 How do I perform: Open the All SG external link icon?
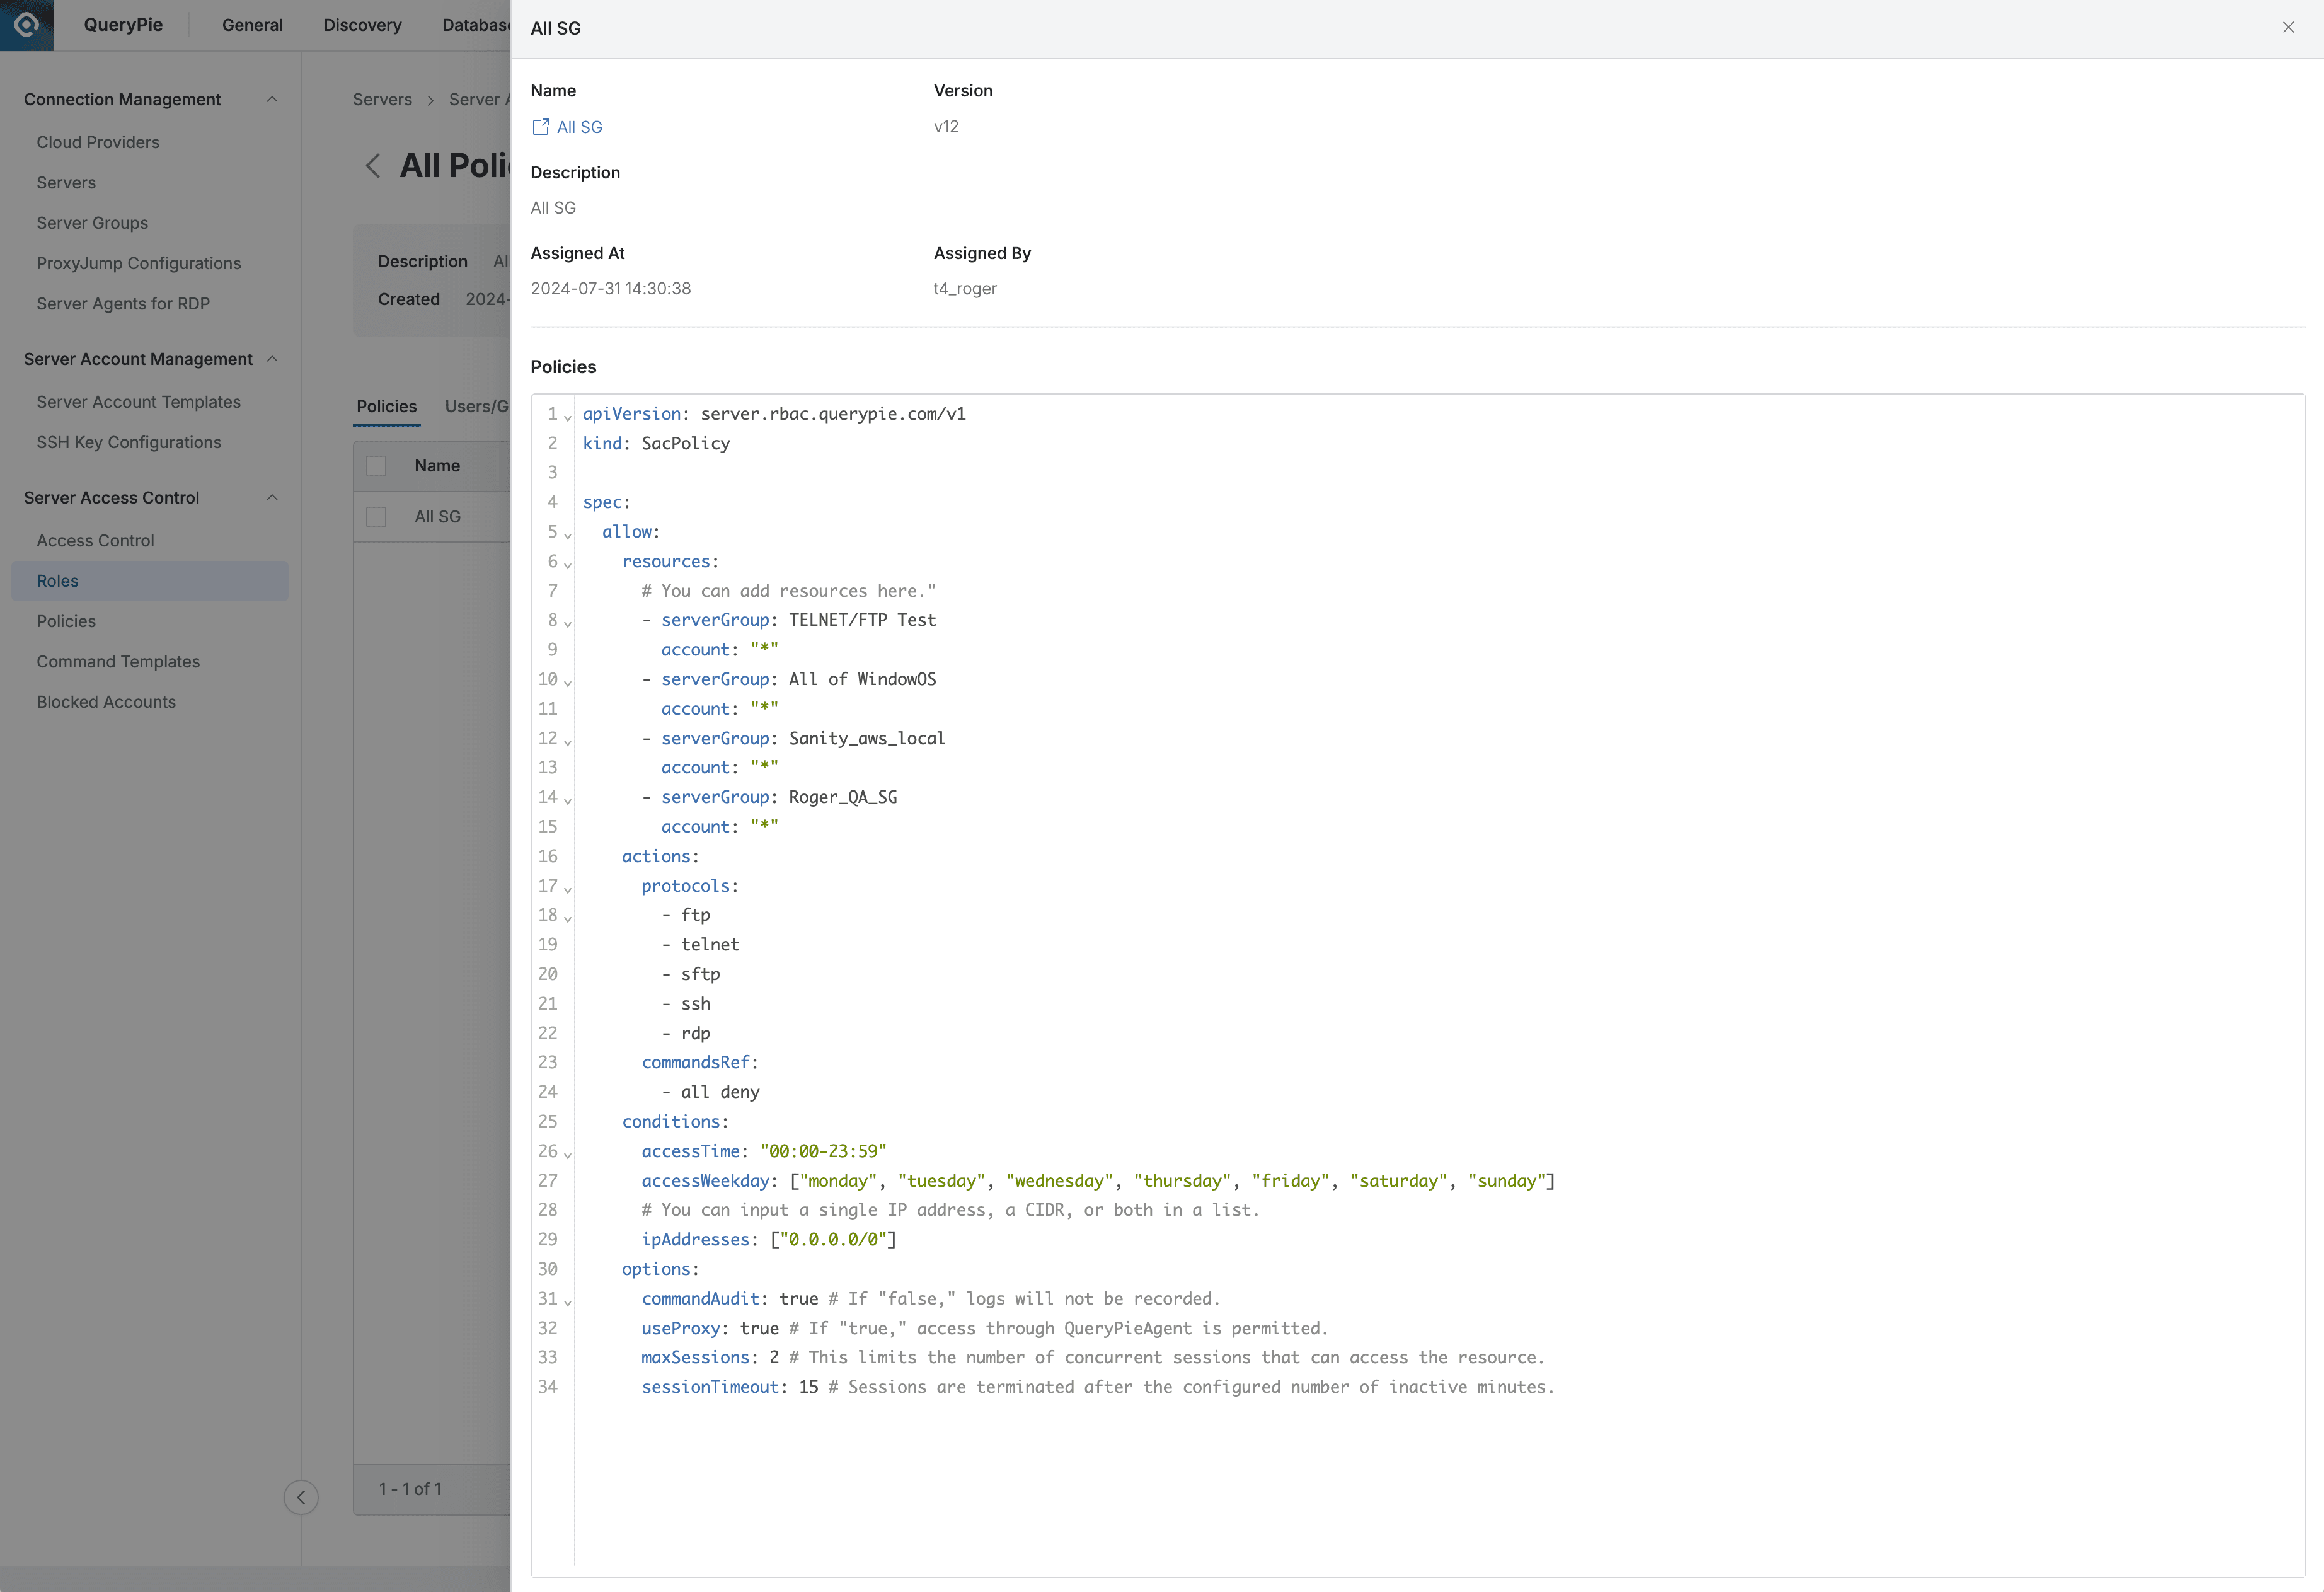[x=541, y=127]
